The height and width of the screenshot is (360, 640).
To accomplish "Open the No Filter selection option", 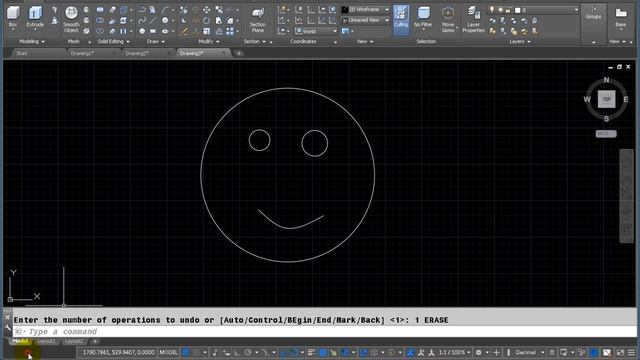I will (x=423, y=18).
